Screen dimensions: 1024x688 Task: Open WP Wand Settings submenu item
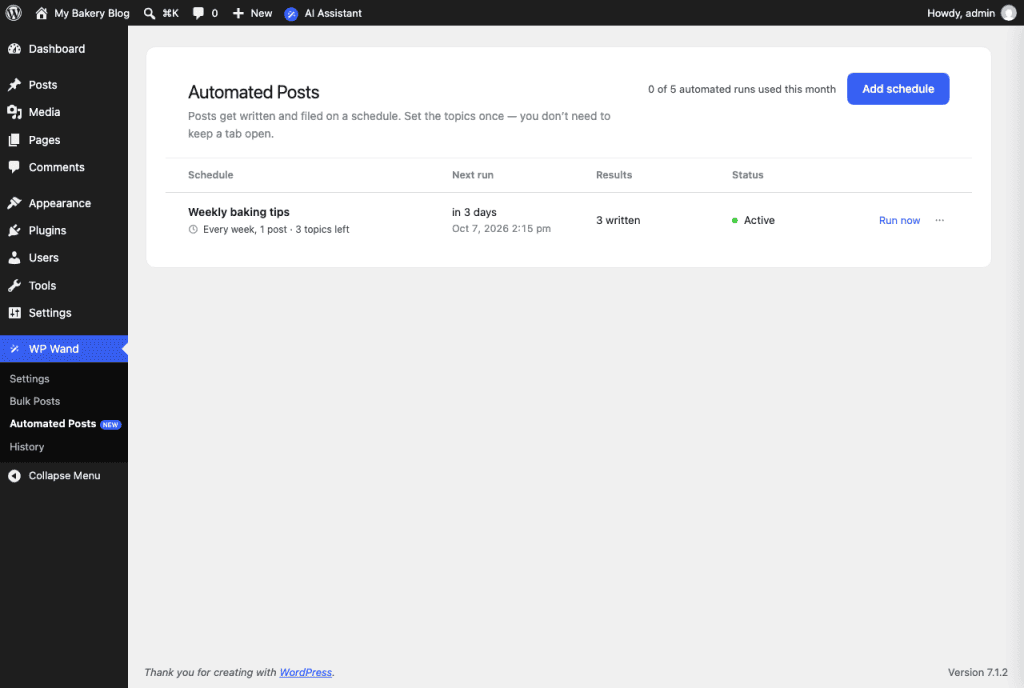click(x=29, y=379)
